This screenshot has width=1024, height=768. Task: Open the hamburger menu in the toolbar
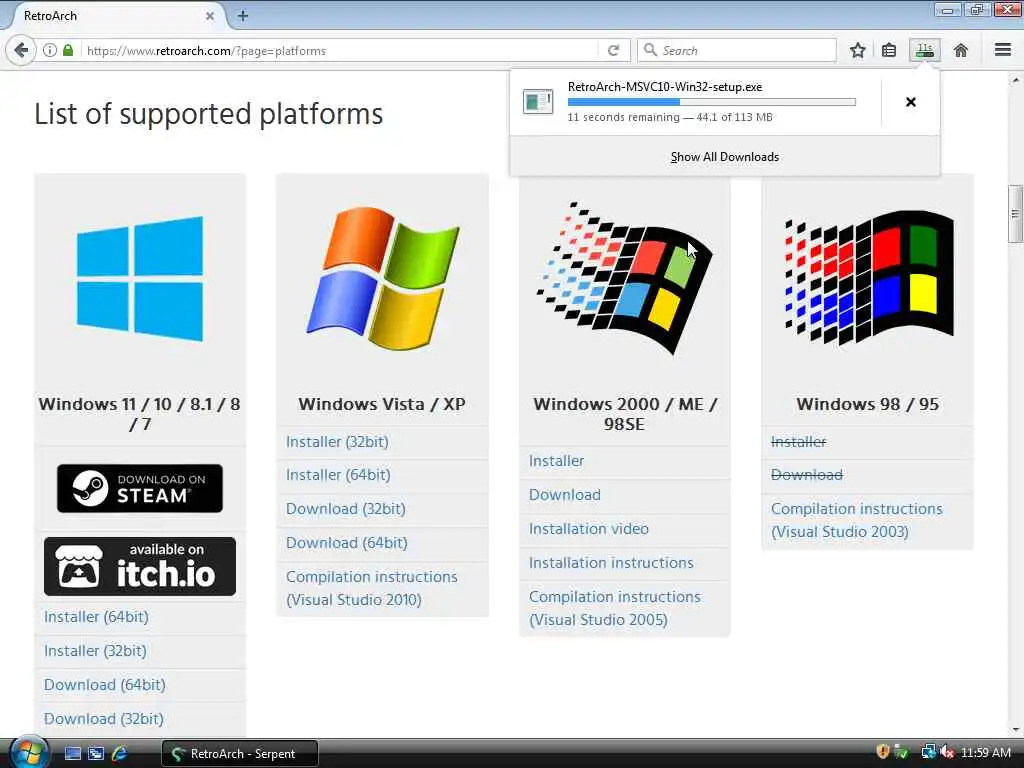click(x=1003, y=50)
